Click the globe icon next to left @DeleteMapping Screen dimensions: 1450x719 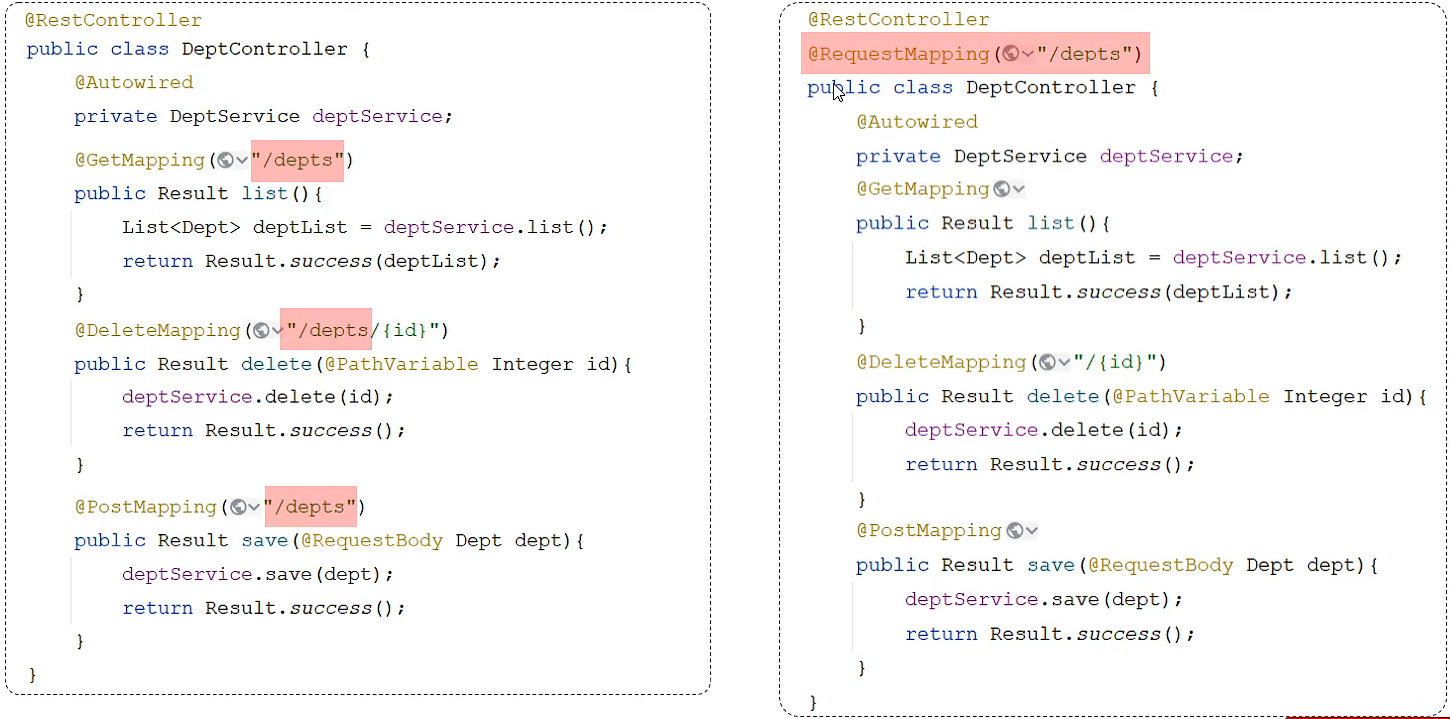tap(259, 330)
